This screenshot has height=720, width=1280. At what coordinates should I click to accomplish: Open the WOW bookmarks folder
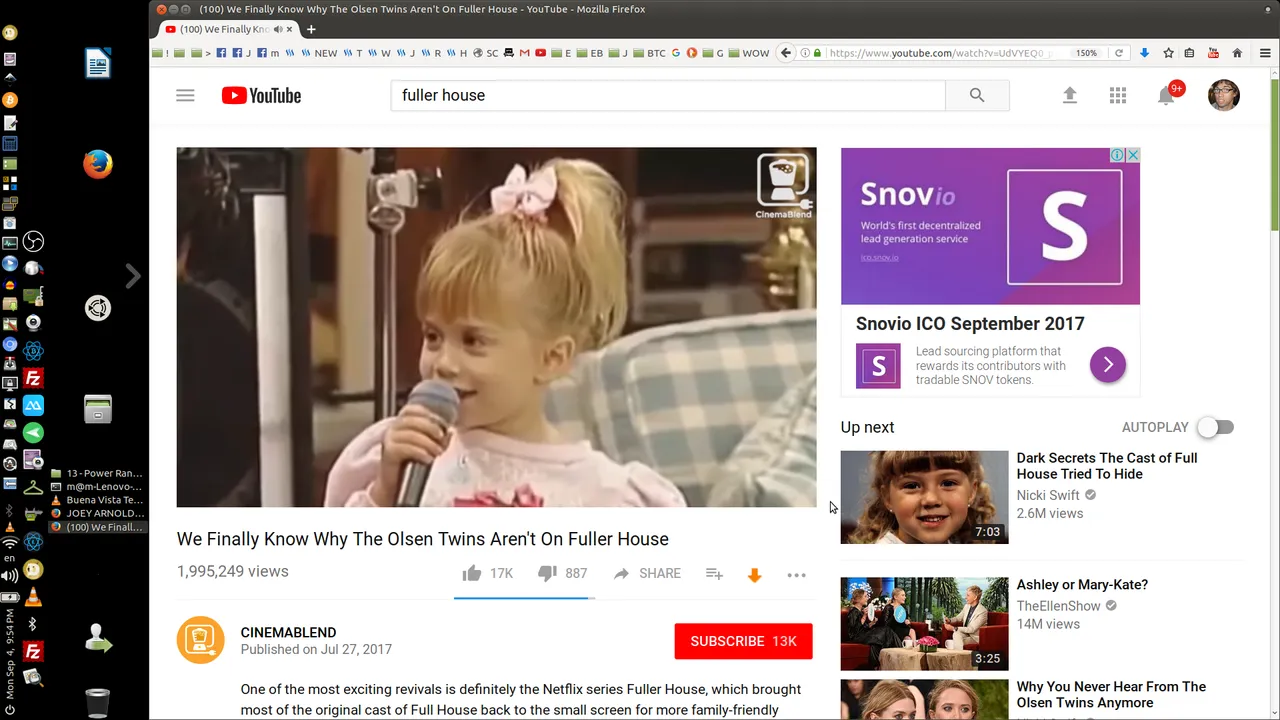click(749, 53)
